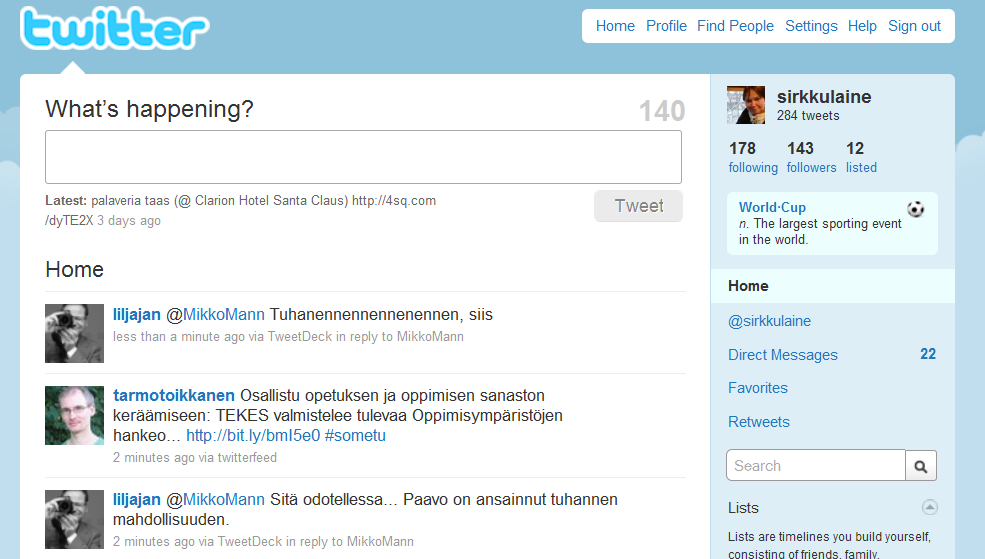Click 284 tweets count
This screenshot has height=559, width=985.
(808, 116)
